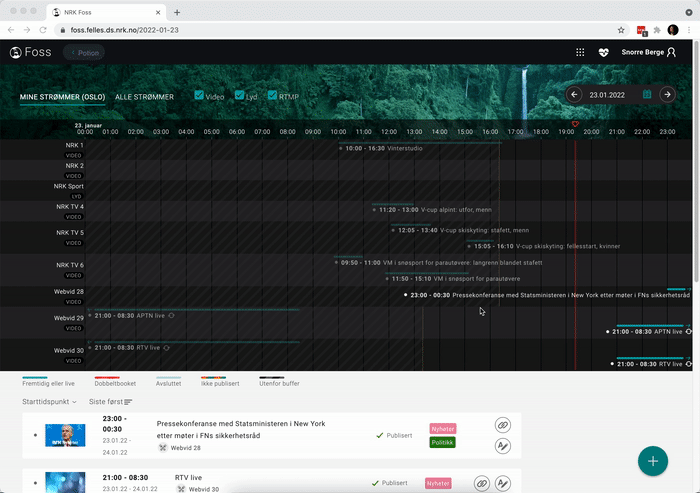The width and height of the screenshot is (700, 493).
Task: Click the NRK red browser extension icon
Action: (x=642, y=30)
